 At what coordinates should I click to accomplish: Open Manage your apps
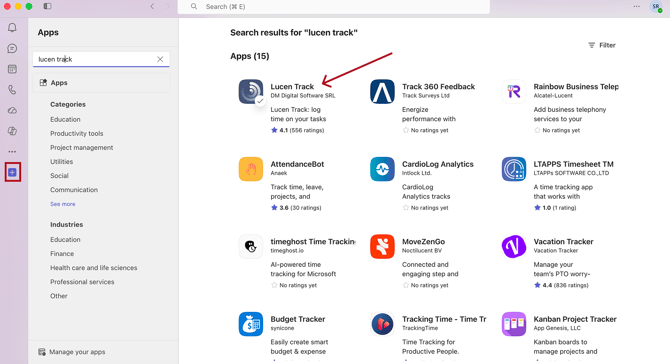click(x=72, y=352)
